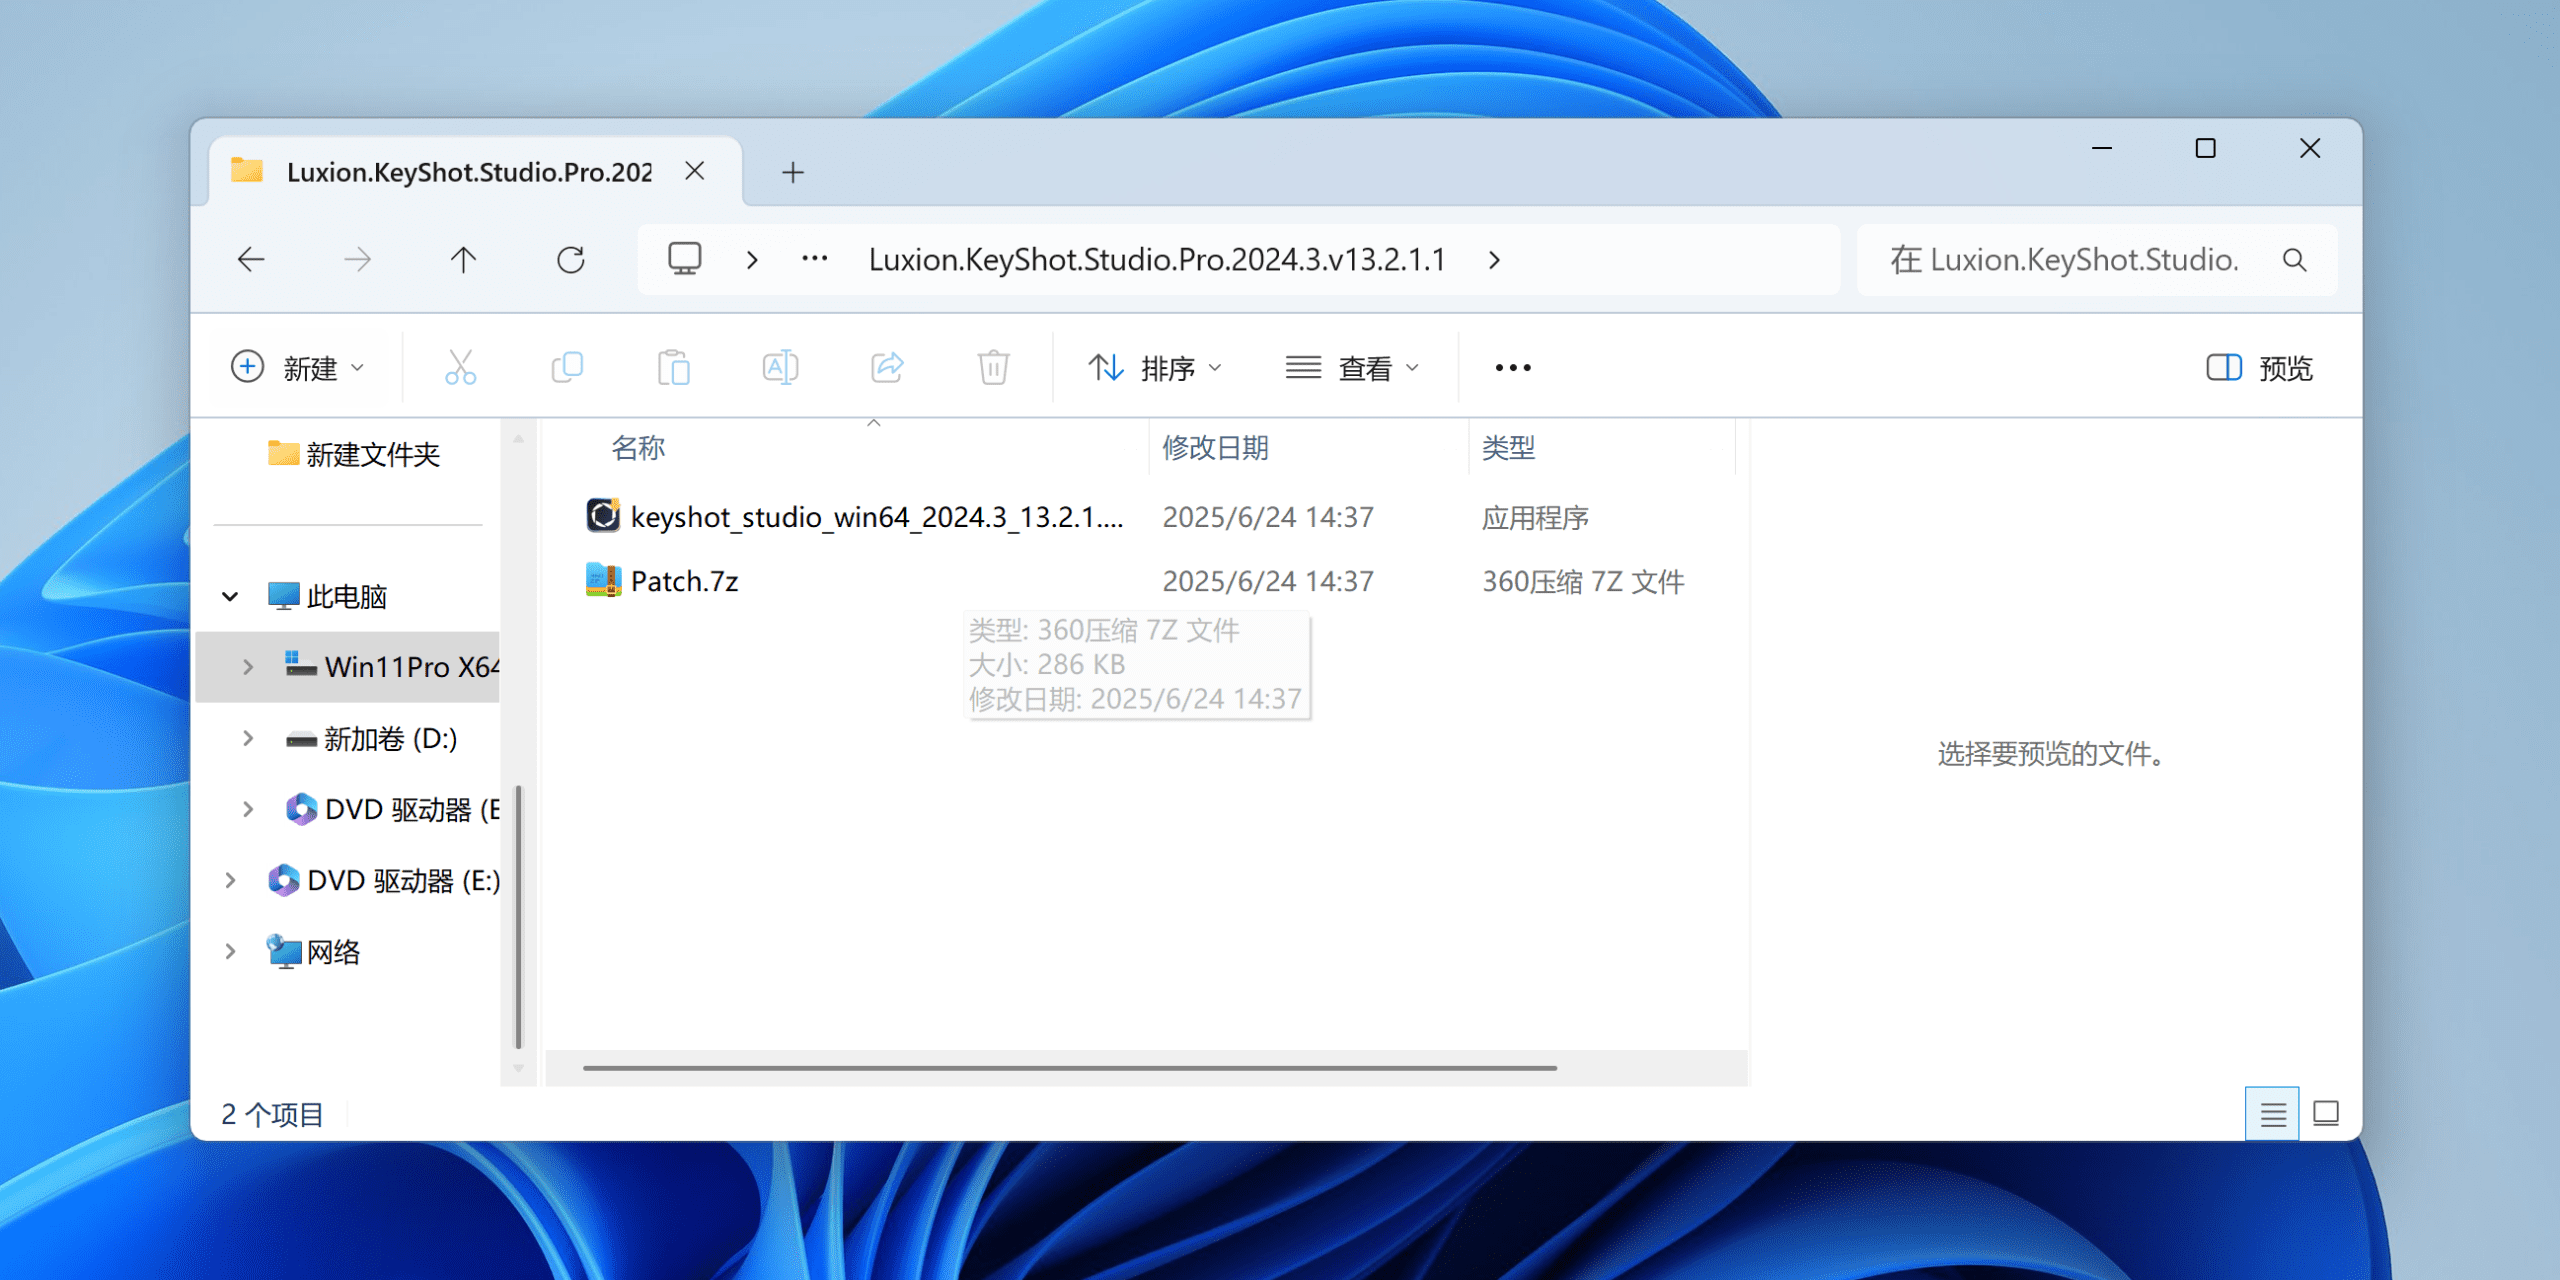Click the Paste clipboard icon
The height and width of the screenshot is (1280, 2560).
673,368
